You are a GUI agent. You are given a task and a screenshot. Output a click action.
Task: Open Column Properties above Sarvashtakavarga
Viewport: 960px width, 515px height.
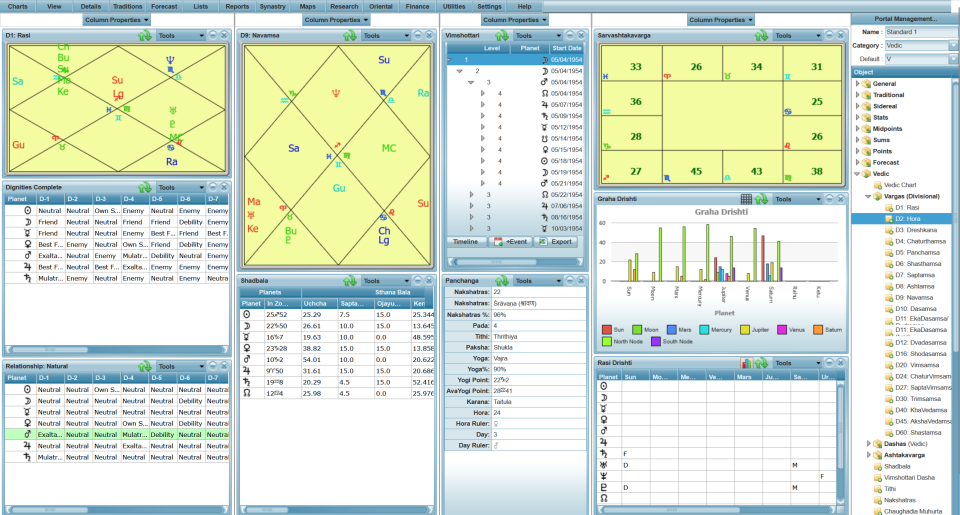click(721, 20)
